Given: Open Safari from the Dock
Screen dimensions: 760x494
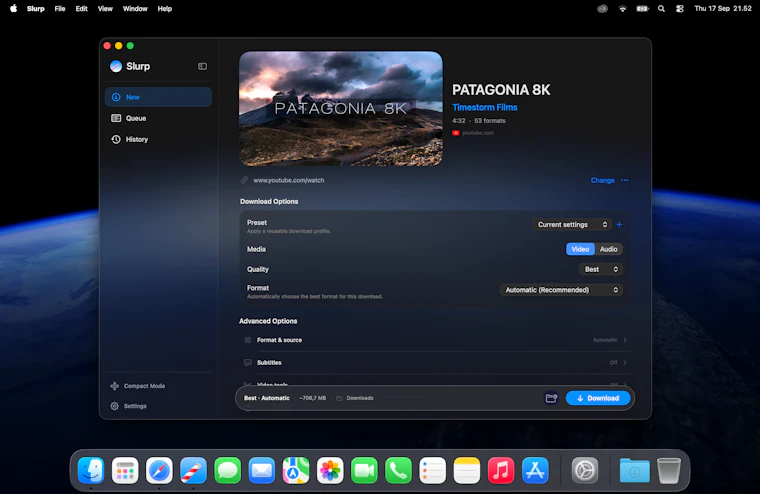Looking at the screenshot, I should point(159,470).
